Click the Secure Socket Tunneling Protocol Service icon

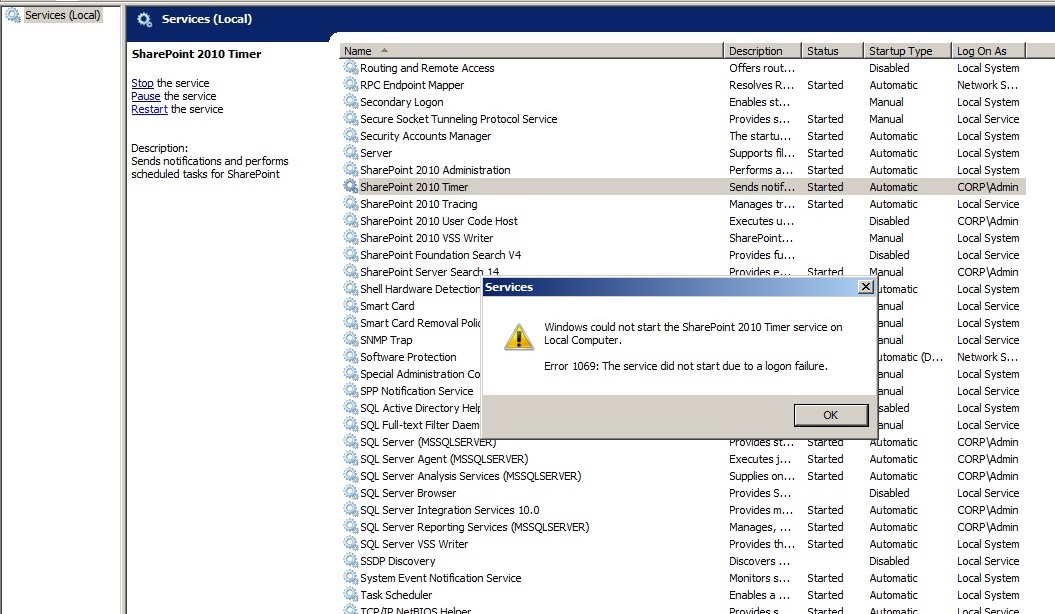pos(350,118)
